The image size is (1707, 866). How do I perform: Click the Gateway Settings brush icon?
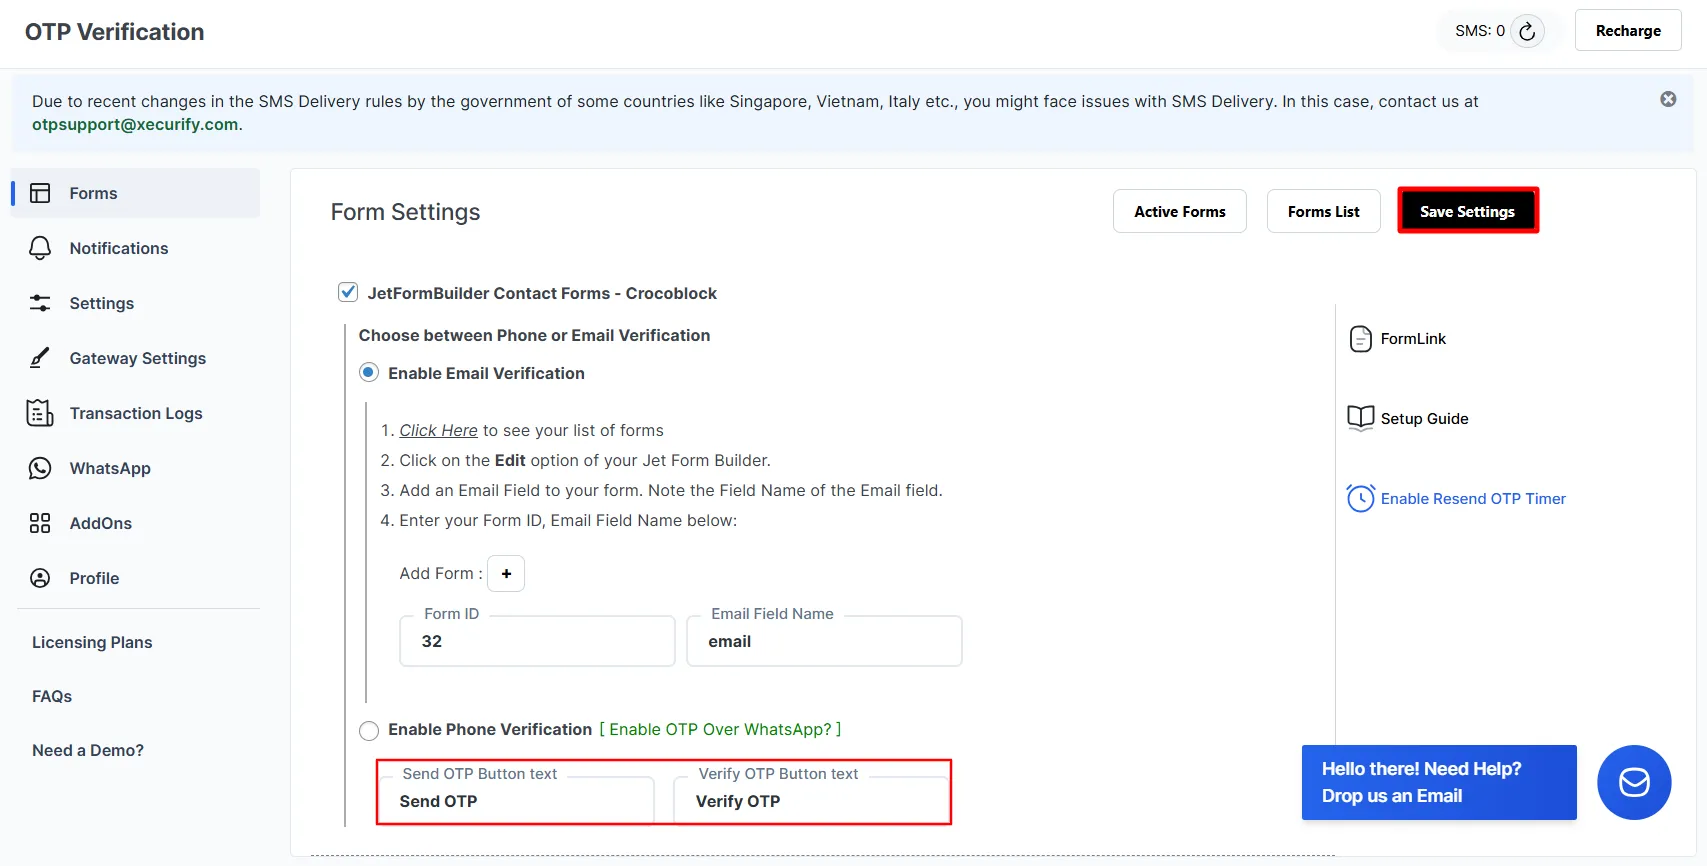(40, 358)
